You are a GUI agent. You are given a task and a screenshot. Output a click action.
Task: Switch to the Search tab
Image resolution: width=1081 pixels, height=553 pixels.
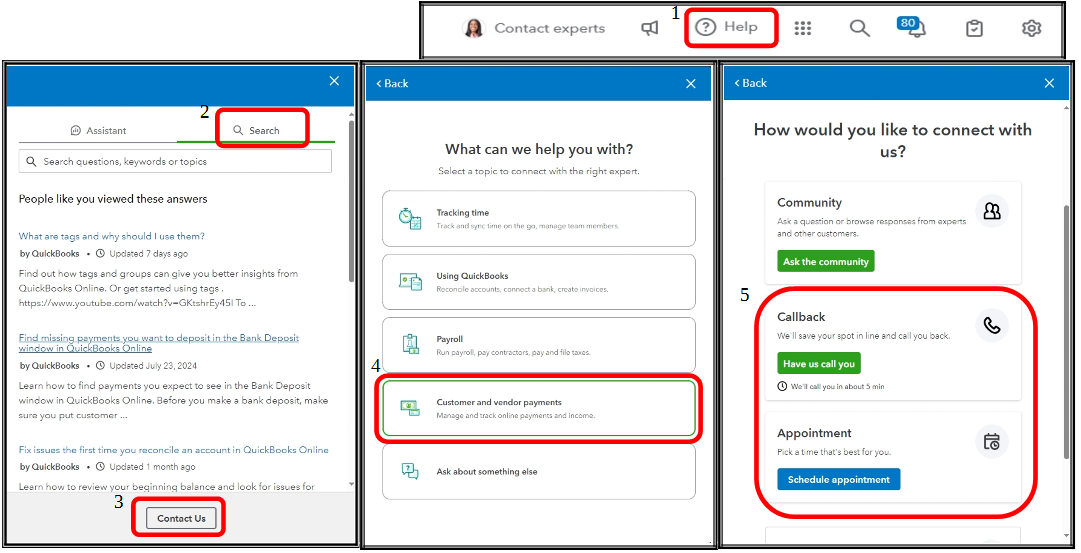tap(256, 130)
